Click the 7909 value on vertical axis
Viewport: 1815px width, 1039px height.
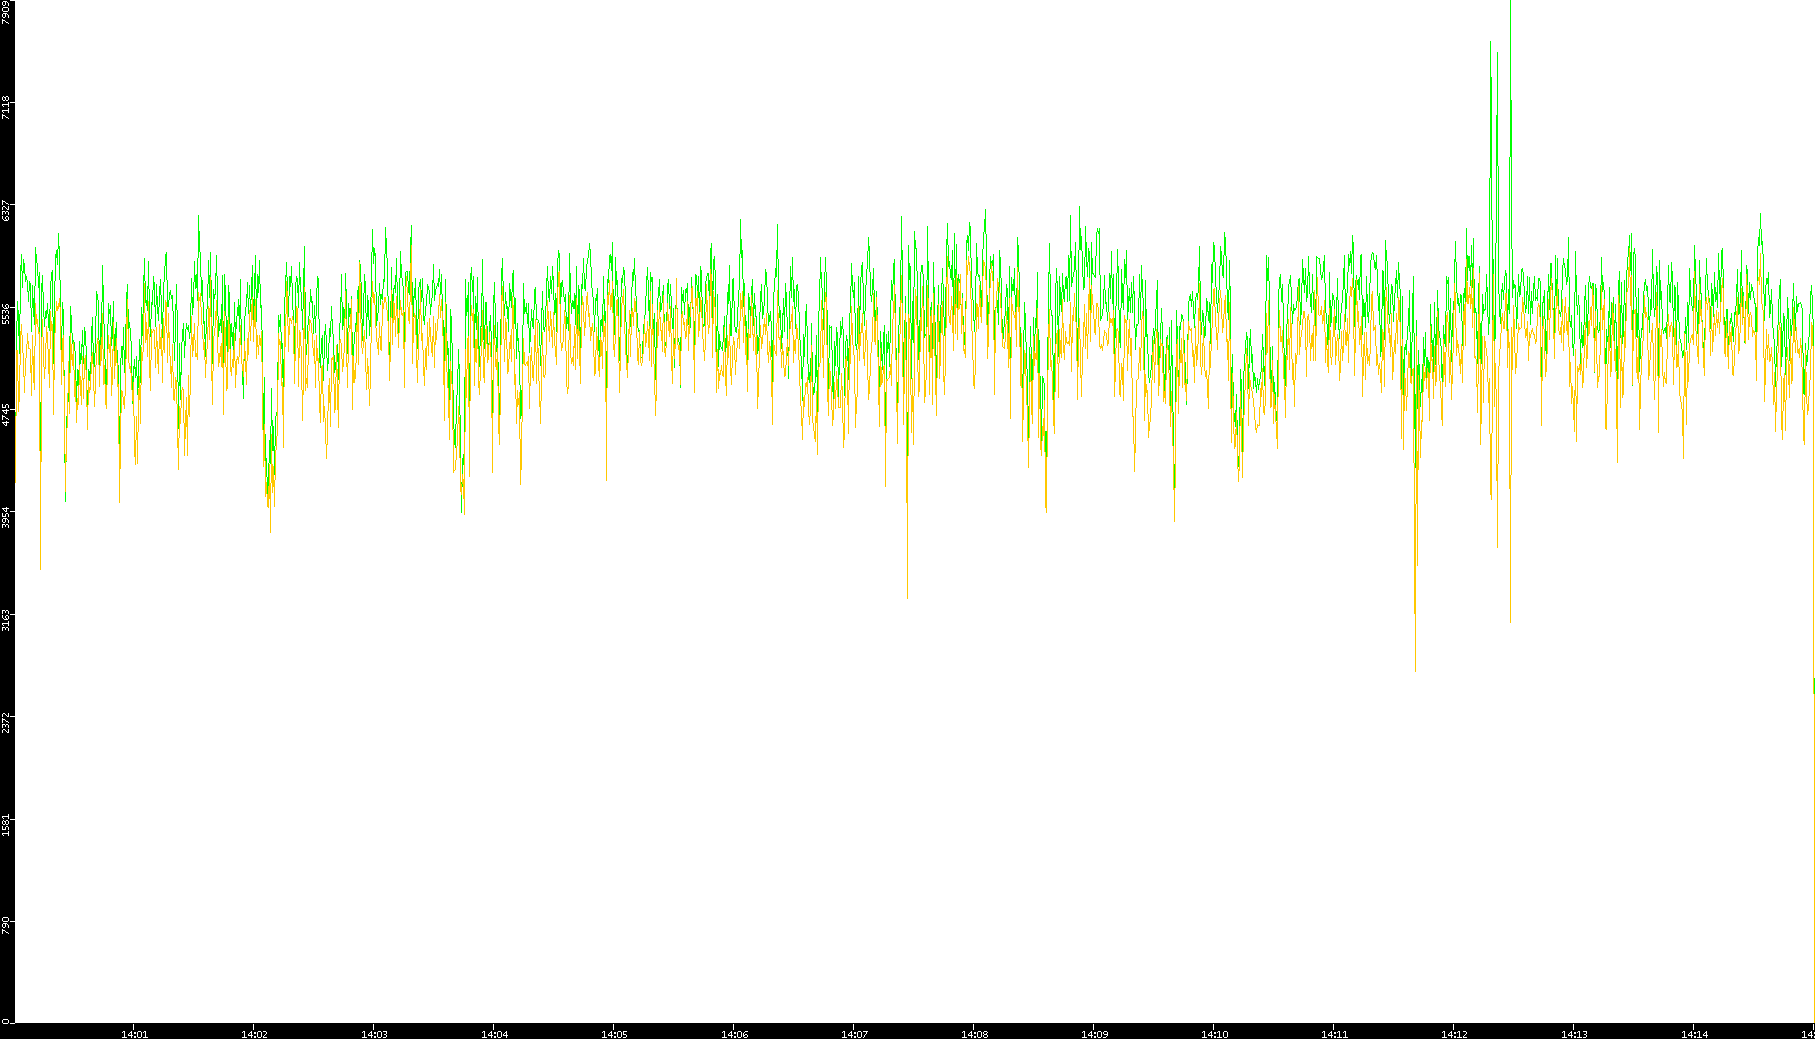pos(7,12)
